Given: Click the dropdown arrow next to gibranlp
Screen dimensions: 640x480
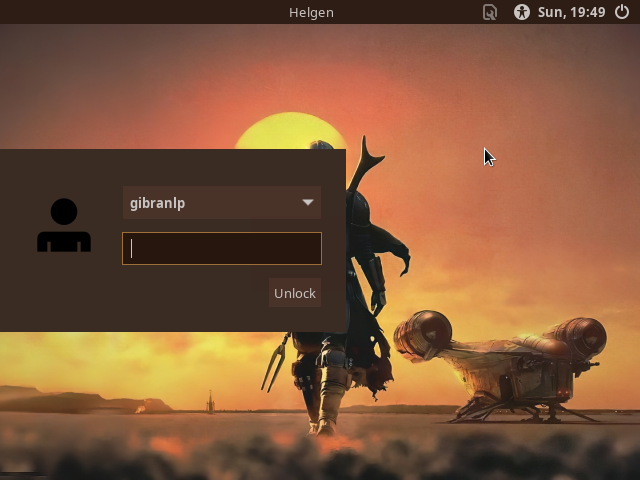Looking at the screenshot, I should coord(308,202).
